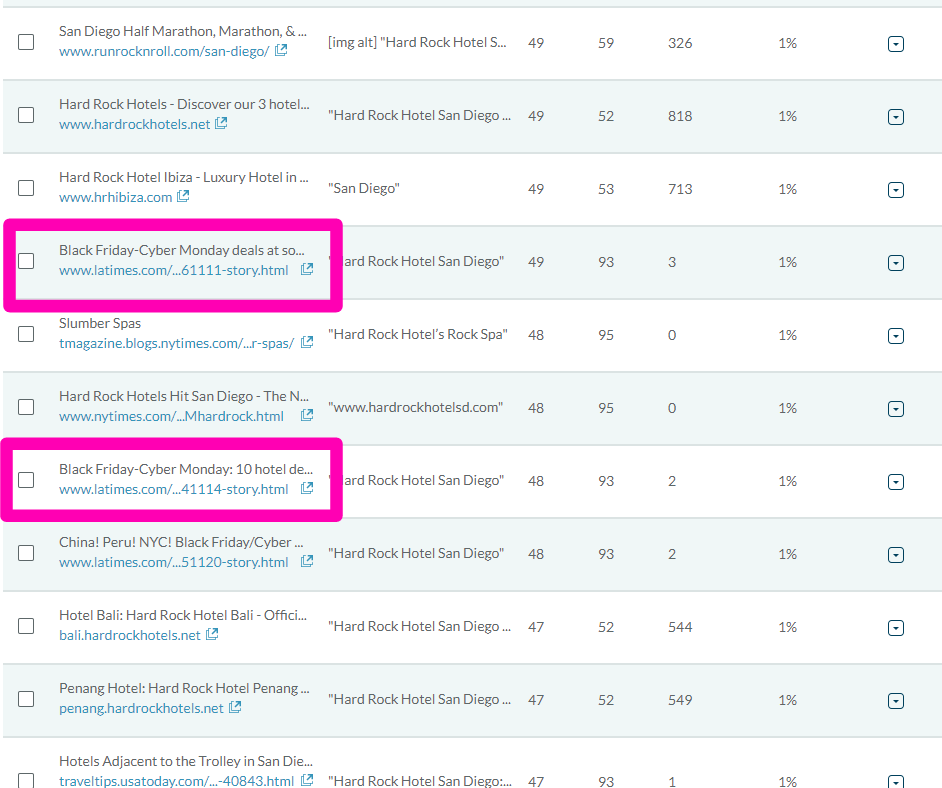This screenshot has height=788, width=942.
Task: Open external icon for traveltips.usatoday.com link
Action: coord(307,780)
